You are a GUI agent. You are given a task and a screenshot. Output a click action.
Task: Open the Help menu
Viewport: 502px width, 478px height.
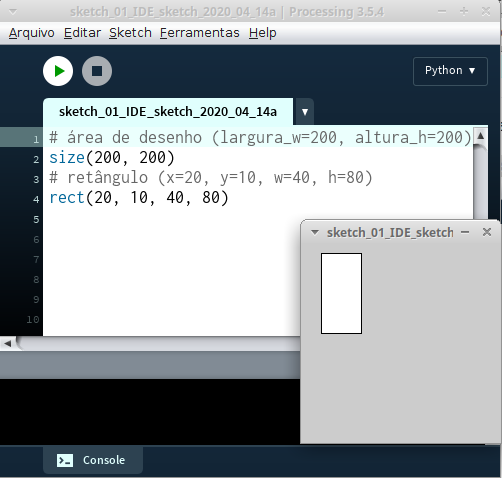[x=263, y=33]
